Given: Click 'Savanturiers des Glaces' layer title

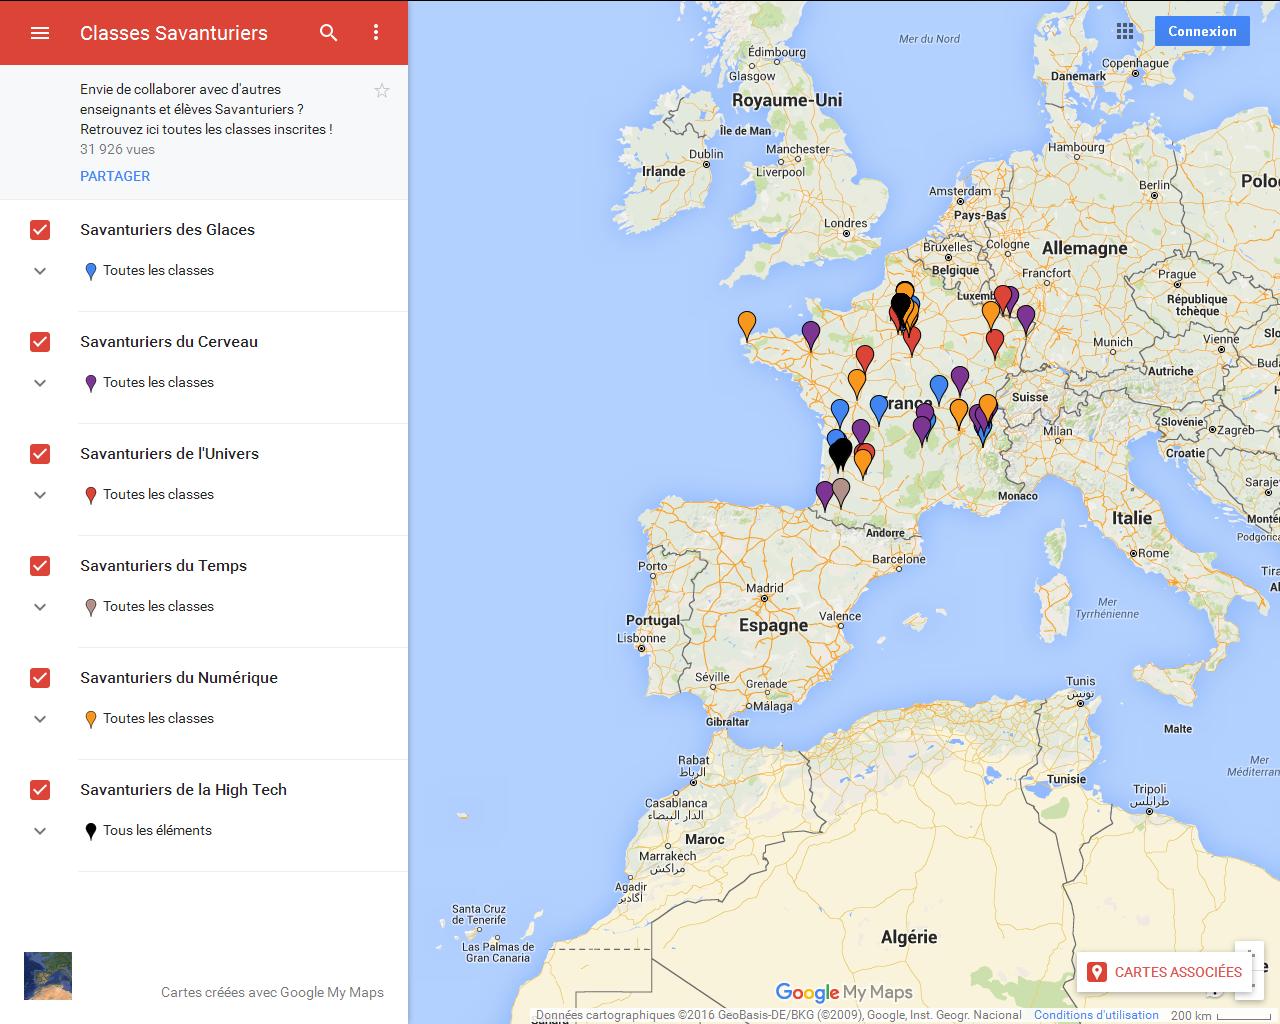Looking at the screenshot, I should [x=167, y=230].
